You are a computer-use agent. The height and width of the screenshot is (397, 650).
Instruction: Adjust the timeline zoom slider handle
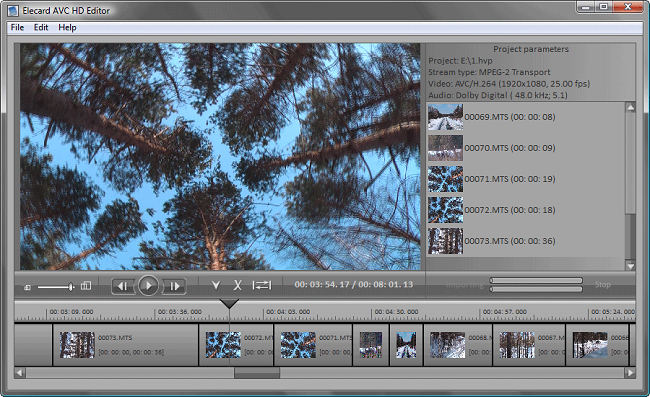tap(71, 286)
